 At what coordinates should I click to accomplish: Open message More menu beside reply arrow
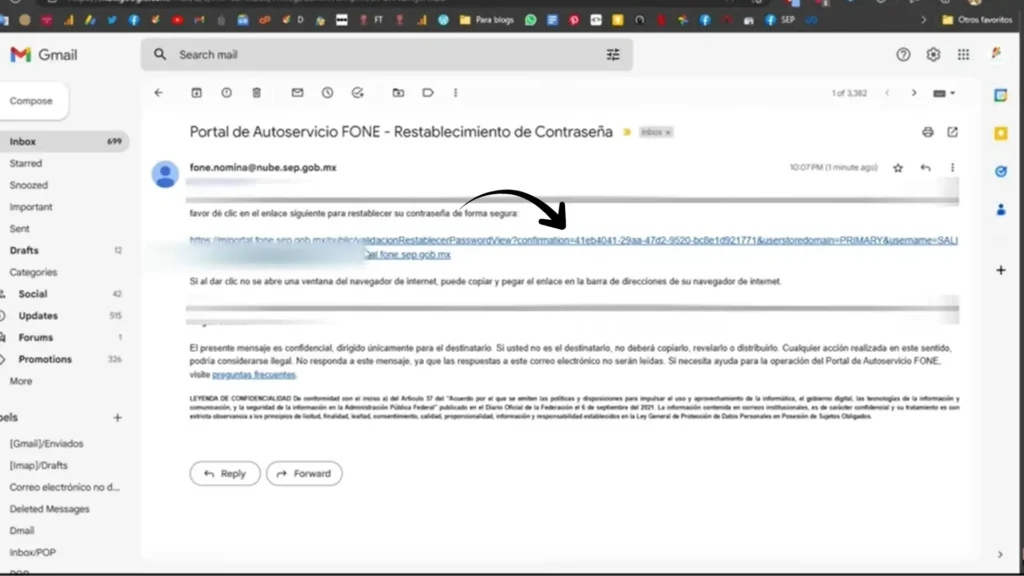pos(952,168)
